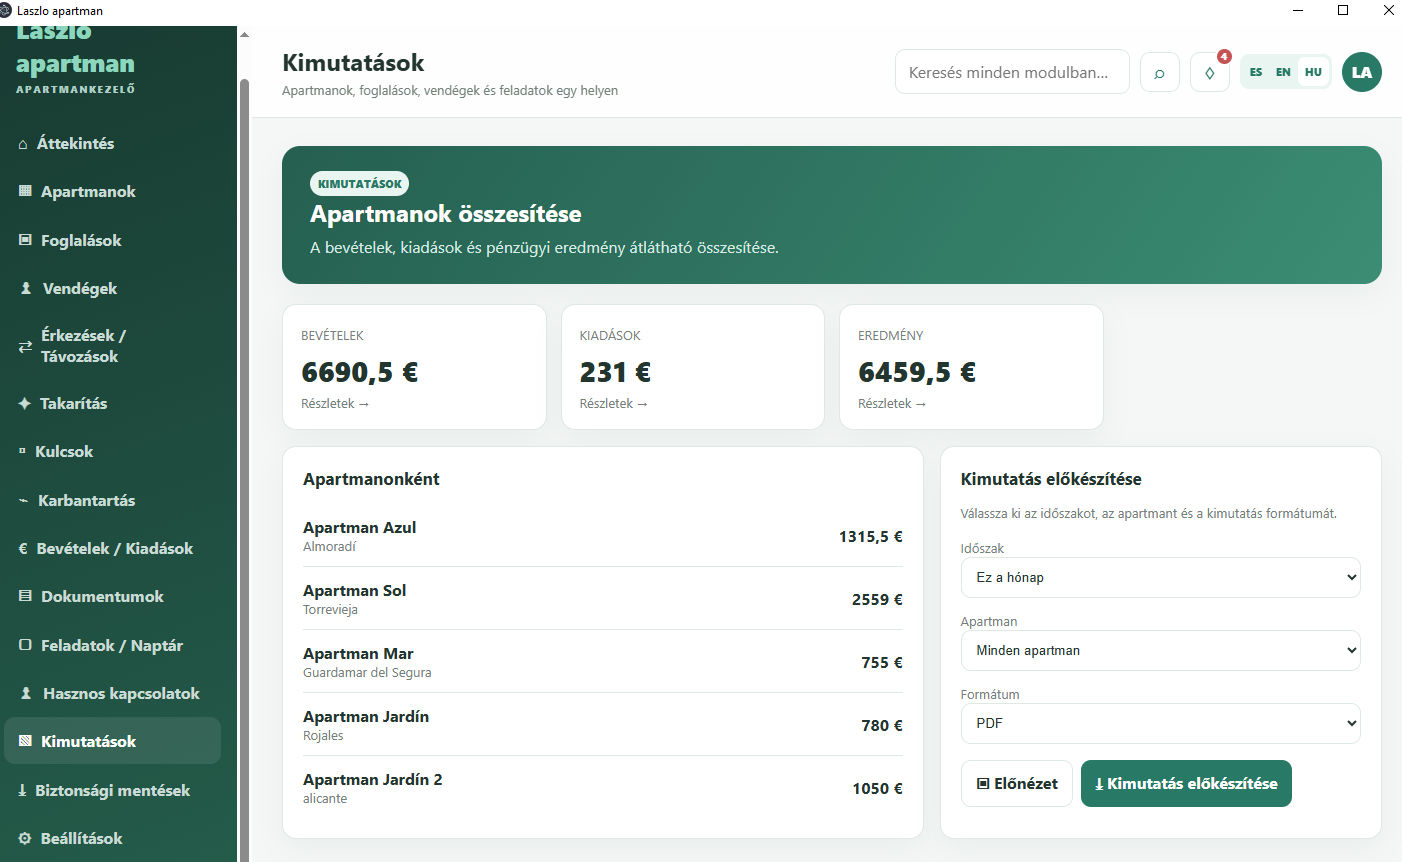
Task: Click the 2559 € amount
Action: click(x=877, y=599)
